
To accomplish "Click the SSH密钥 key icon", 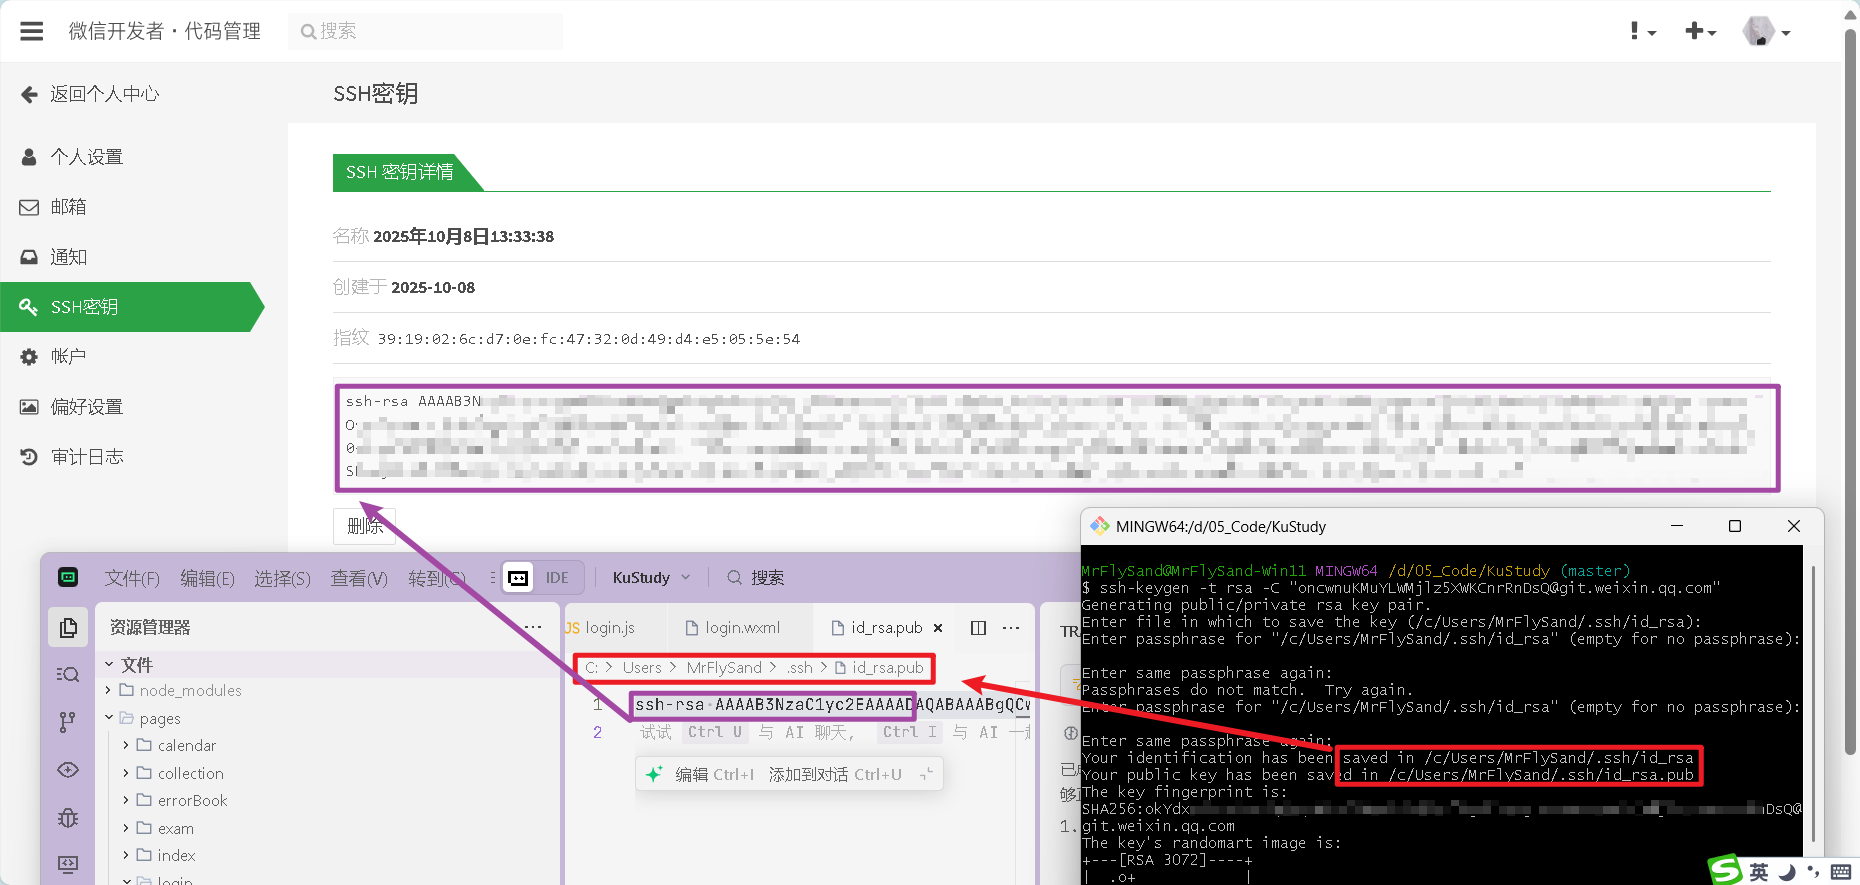I will (29, 307).
